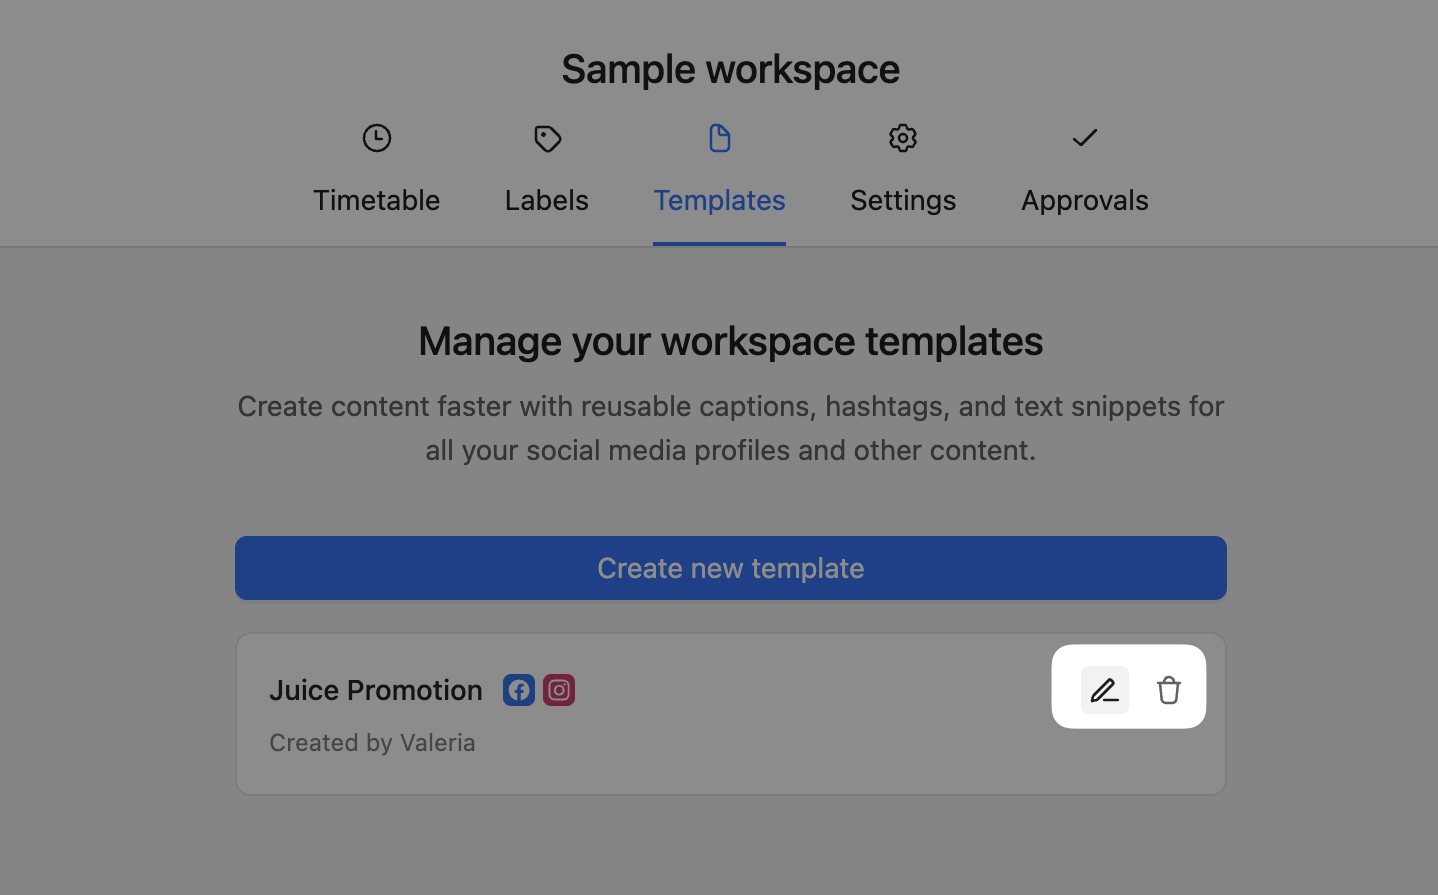Click the clock icon above Timetable
This screenshot has height=895, width=1438.
pos(377,138)
